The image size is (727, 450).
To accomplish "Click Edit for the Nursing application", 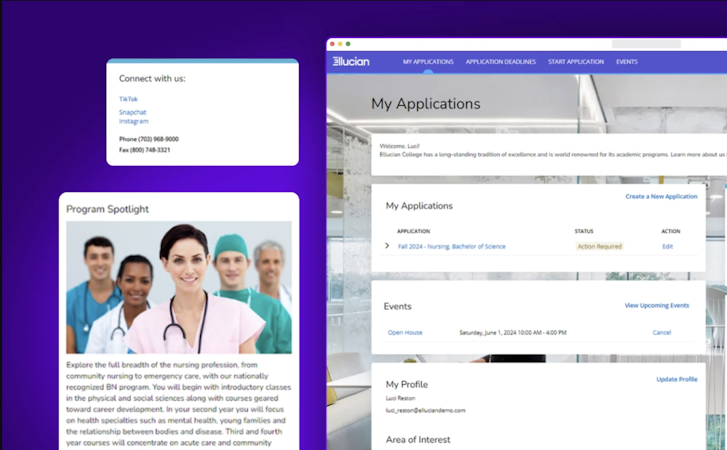I will point(667,247).
